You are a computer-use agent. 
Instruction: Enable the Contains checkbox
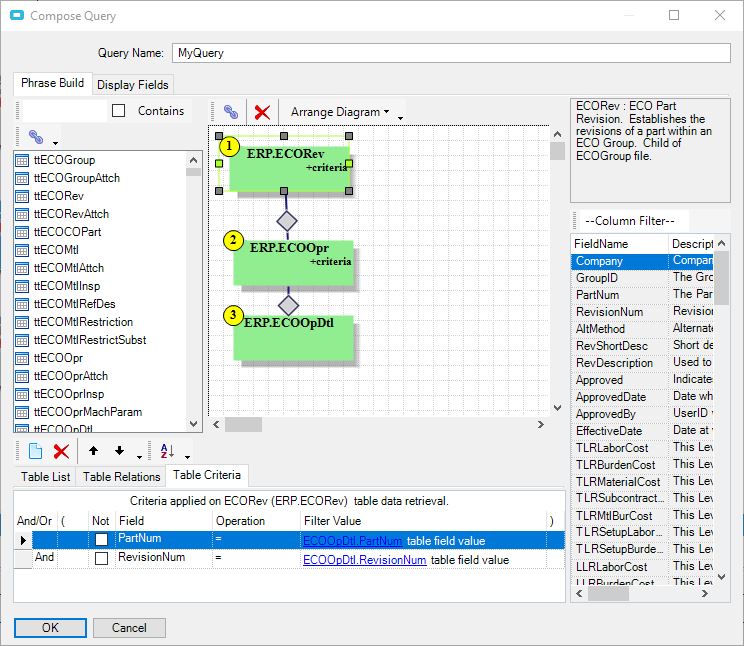pos(119,111)
